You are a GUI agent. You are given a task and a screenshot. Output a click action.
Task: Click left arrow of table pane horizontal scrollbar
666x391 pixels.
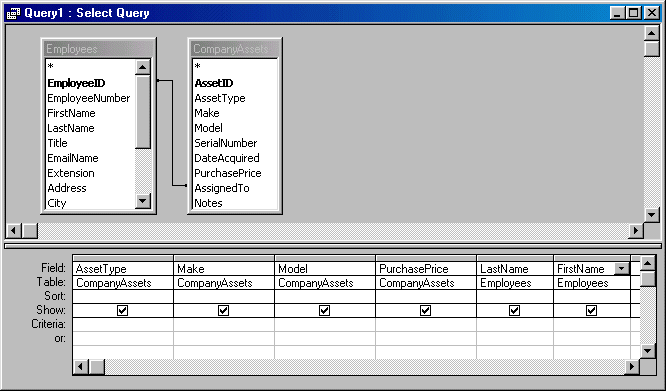pyautogui.click(x=14, y=231)
